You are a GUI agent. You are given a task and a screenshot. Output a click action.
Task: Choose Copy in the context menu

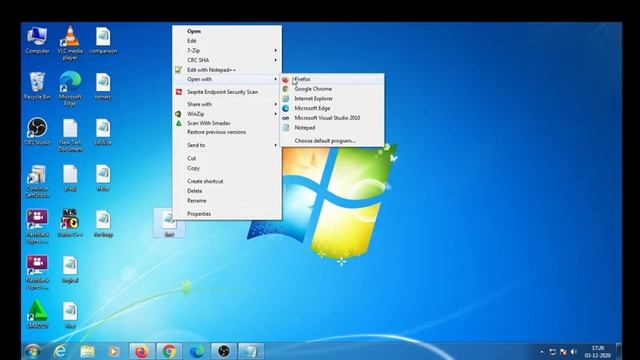pyautogui.click(x=227, y=168)
